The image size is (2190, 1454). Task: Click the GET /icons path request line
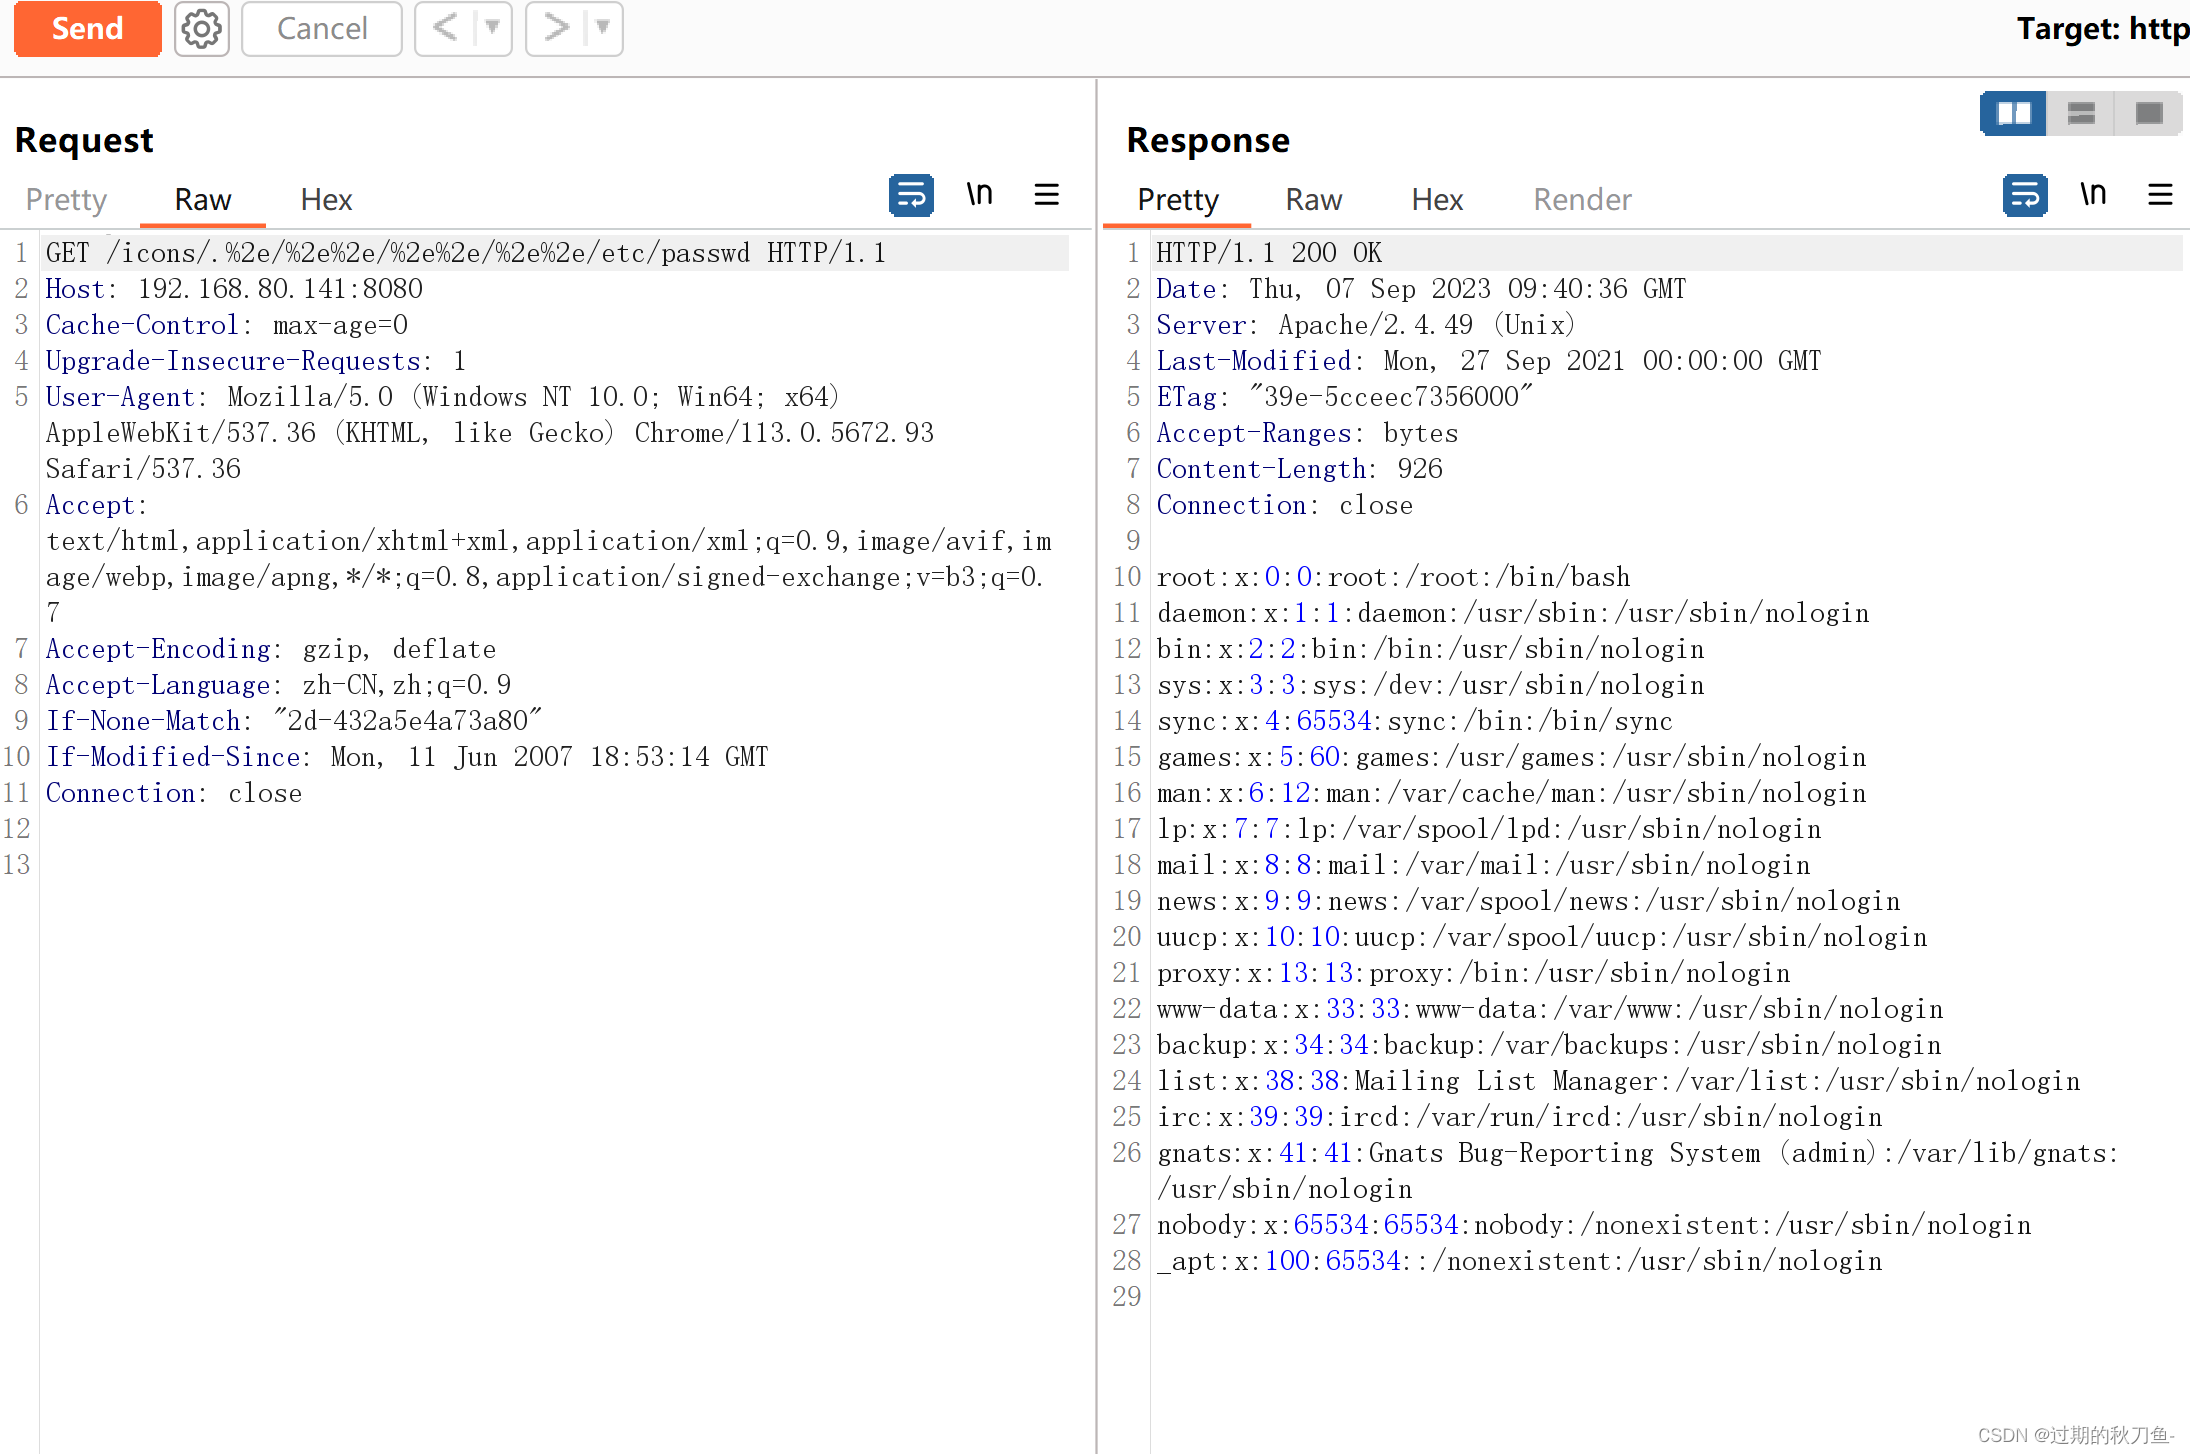466,253
